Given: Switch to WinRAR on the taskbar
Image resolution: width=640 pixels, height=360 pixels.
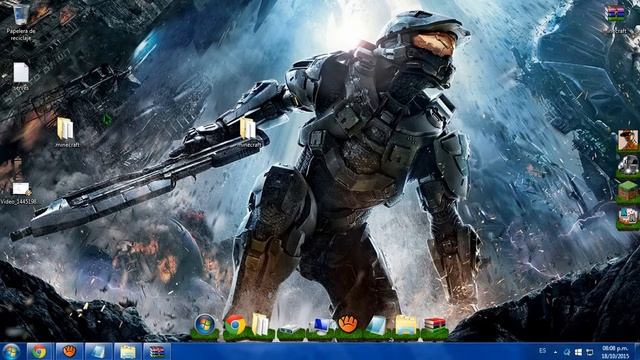Looking at the screenshot, I should pos(157,352).
